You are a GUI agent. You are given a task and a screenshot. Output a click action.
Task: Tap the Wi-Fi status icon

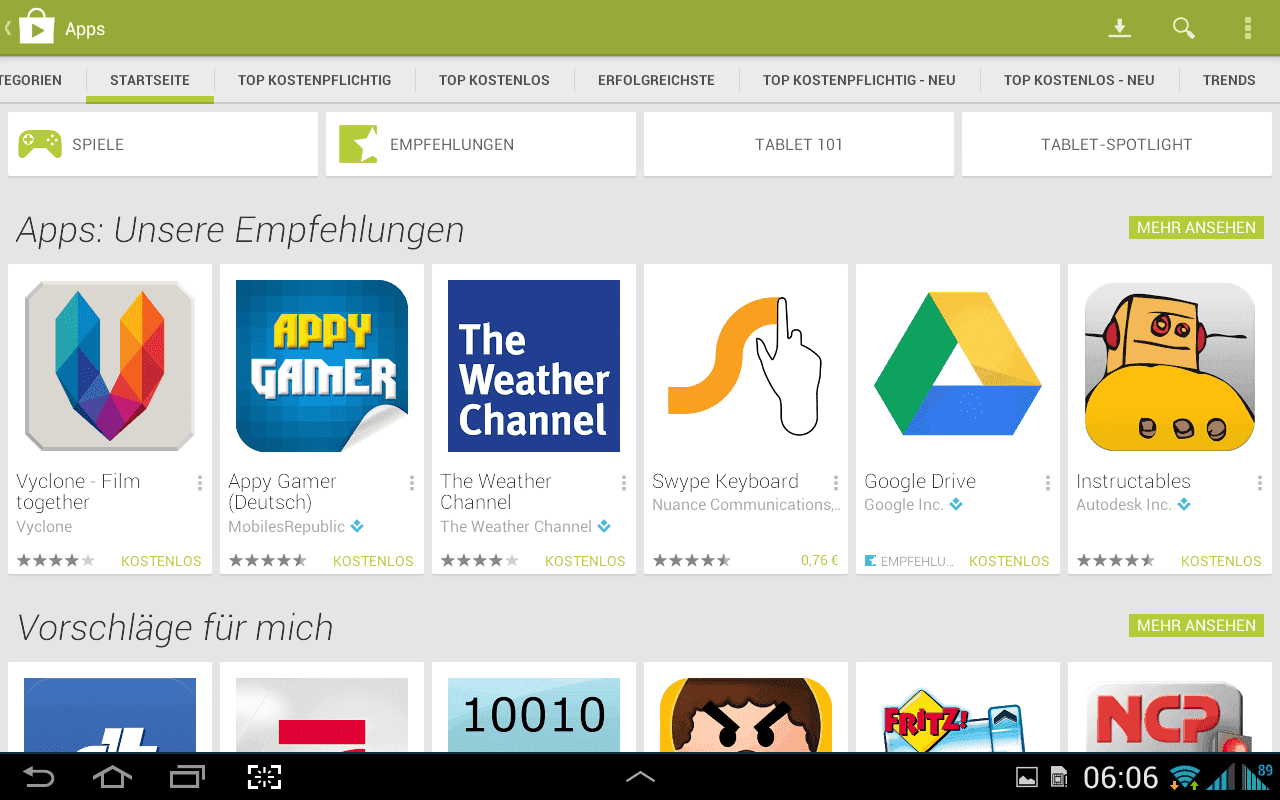point(1185,777)
